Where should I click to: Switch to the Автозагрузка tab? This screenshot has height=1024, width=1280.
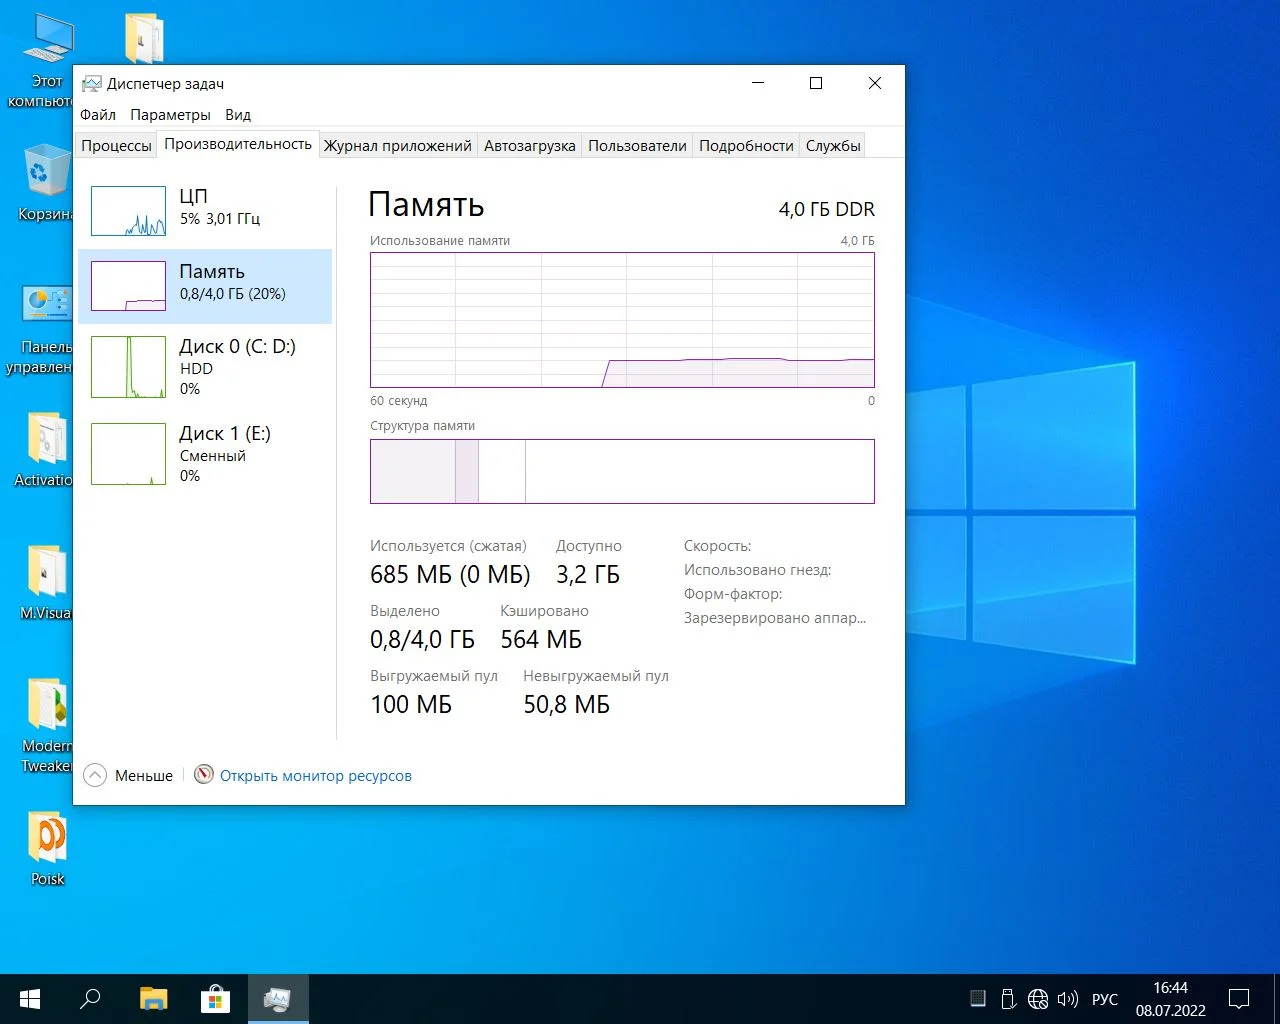[529, 146]
